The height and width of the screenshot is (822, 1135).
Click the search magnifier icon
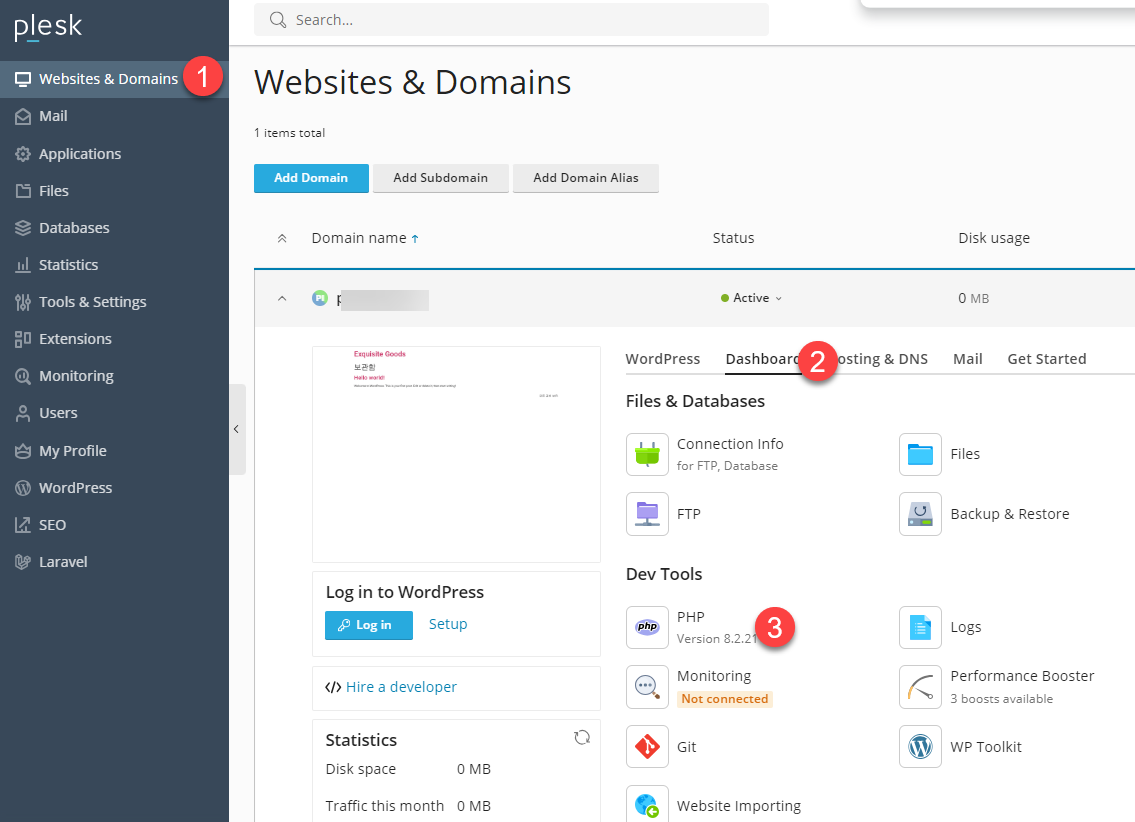pos(278,20)
